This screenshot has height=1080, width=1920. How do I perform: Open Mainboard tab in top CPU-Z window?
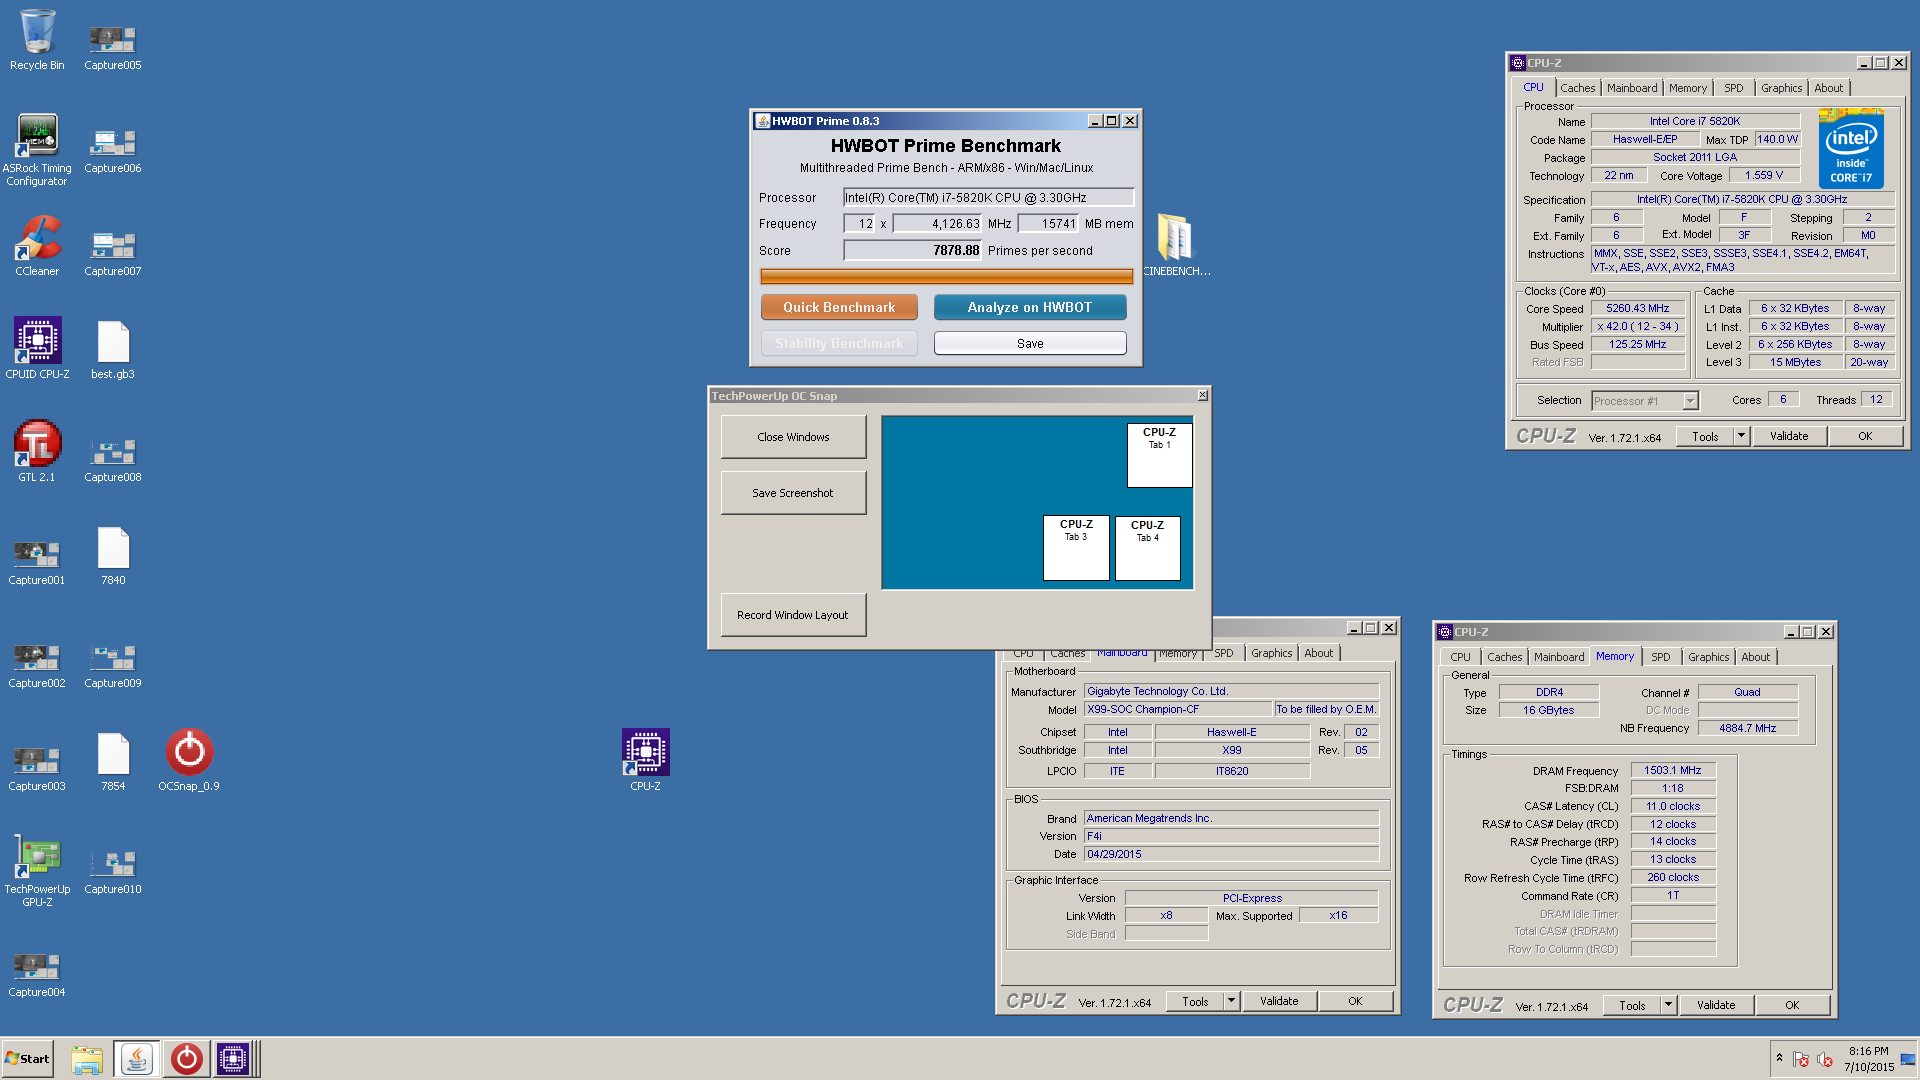tap(1632, 88)
